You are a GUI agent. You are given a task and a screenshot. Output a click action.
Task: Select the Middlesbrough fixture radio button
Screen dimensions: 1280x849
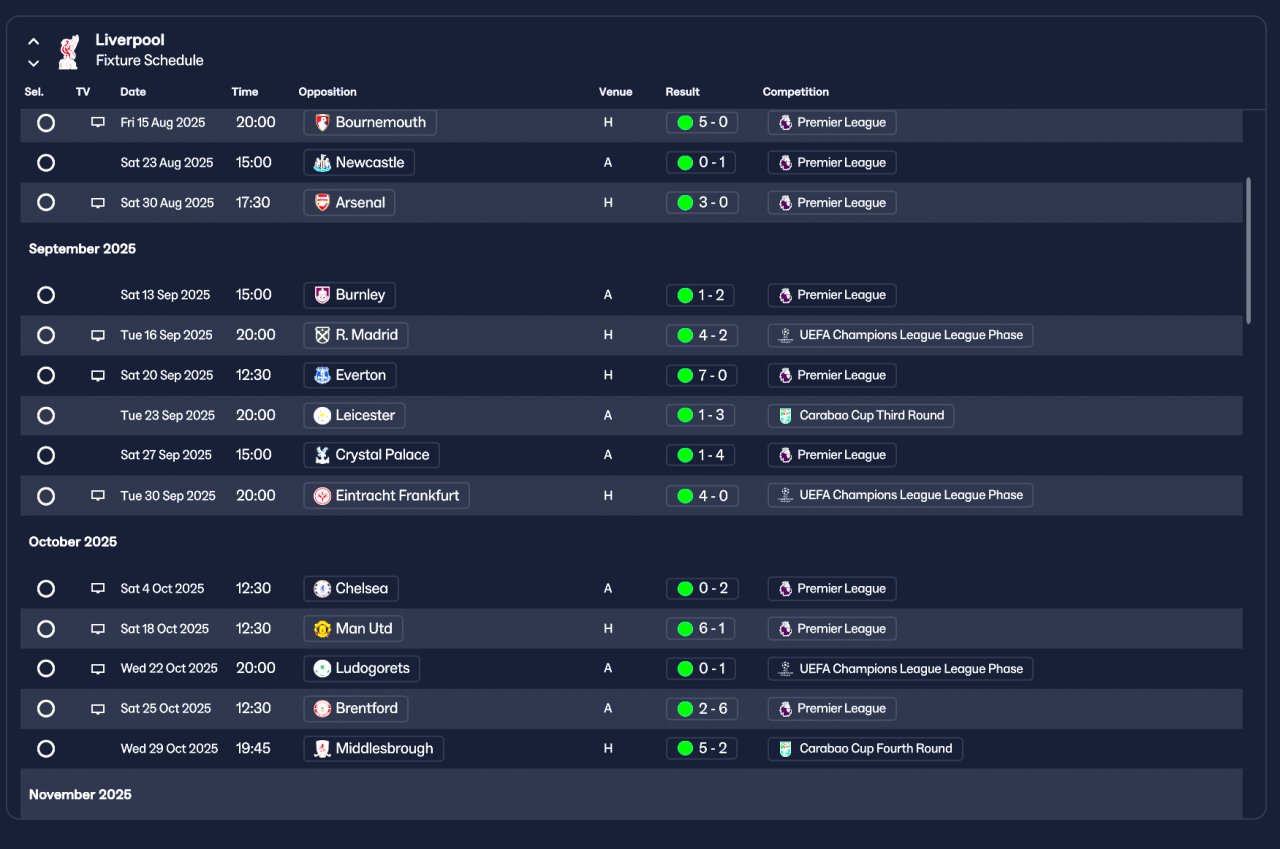[x=46, y=749]
